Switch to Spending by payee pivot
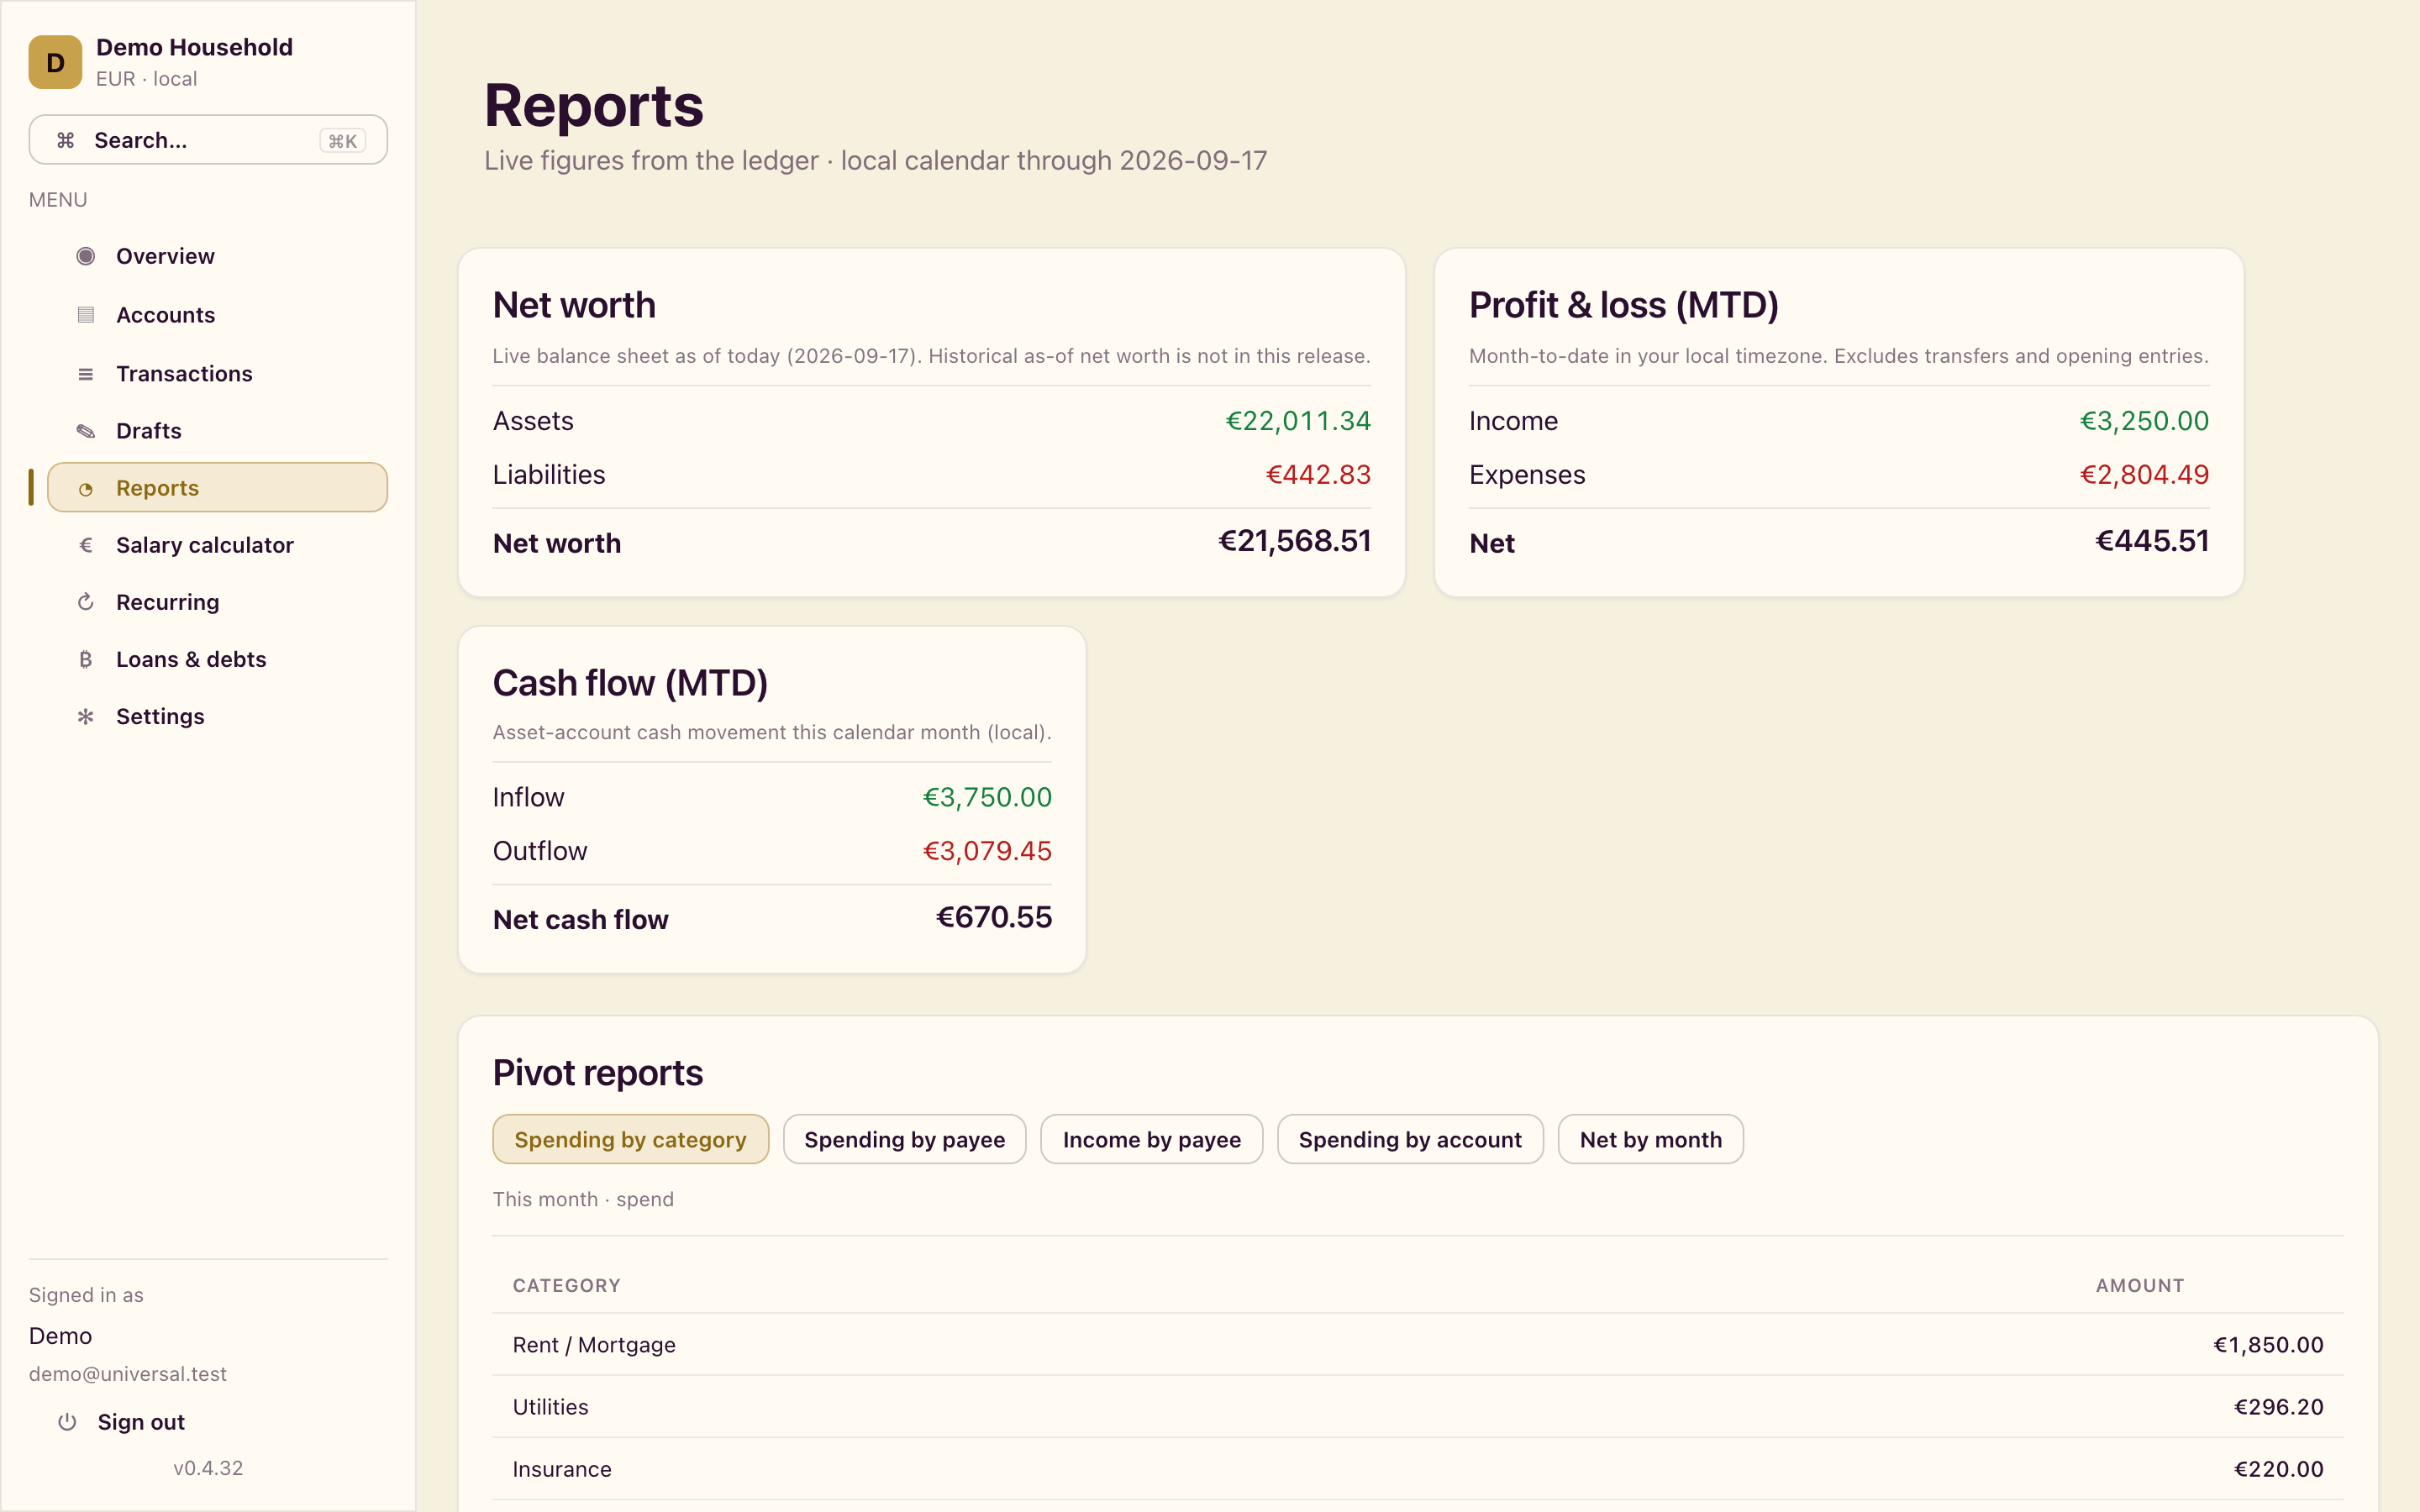 click(x=904, y=1139)
